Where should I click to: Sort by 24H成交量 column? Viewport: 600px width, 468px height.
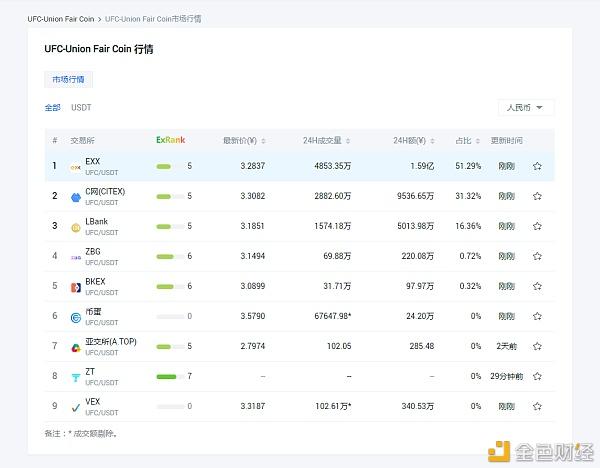click(x=326, y=141)
